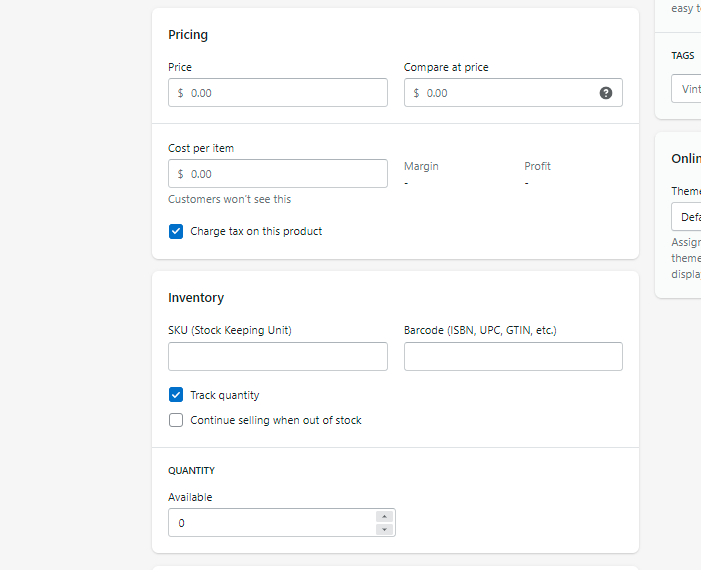This screenshot has width=701, height=570.
Task: Select the Cost per item input
Action: pos(285,174)
